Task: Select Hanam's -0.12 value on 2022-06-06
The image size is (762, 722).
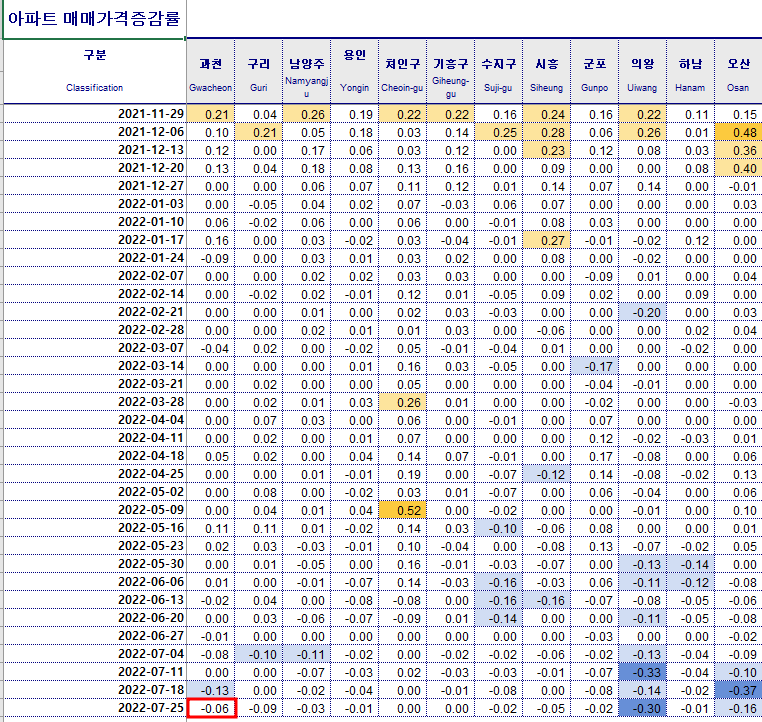Action: click(691, 581)
